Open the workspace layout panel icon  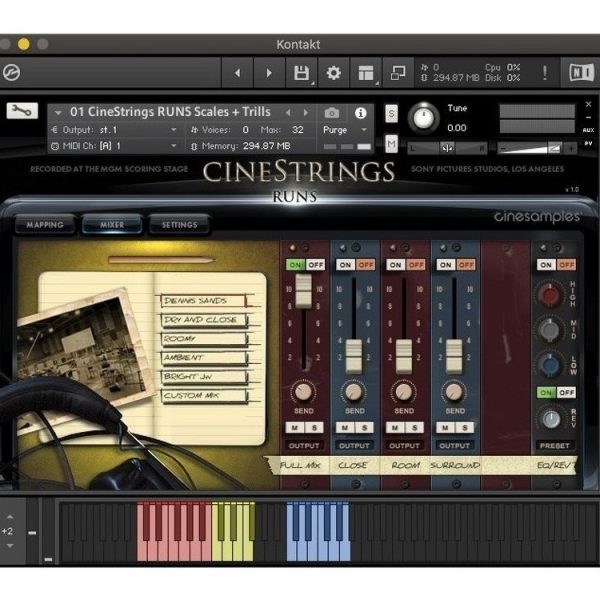tap(366, 72)
